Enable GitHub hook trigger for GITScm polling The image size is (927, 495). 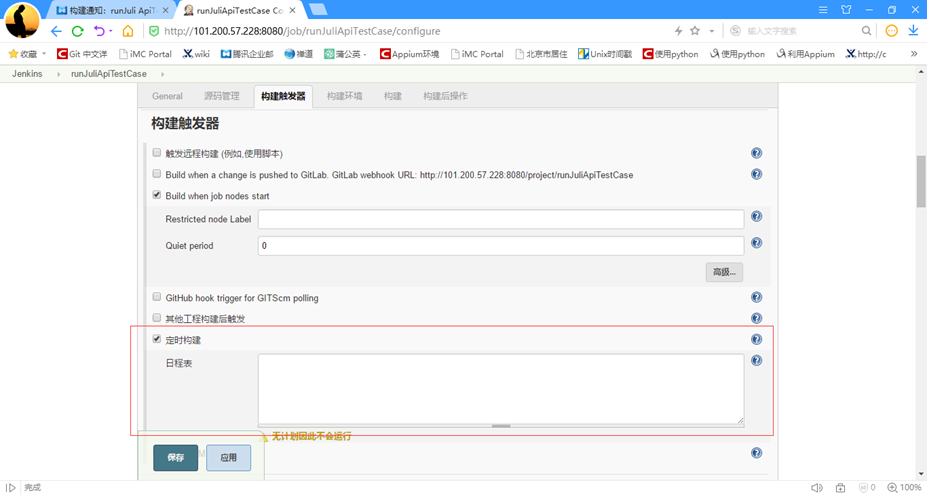(157, 297)
